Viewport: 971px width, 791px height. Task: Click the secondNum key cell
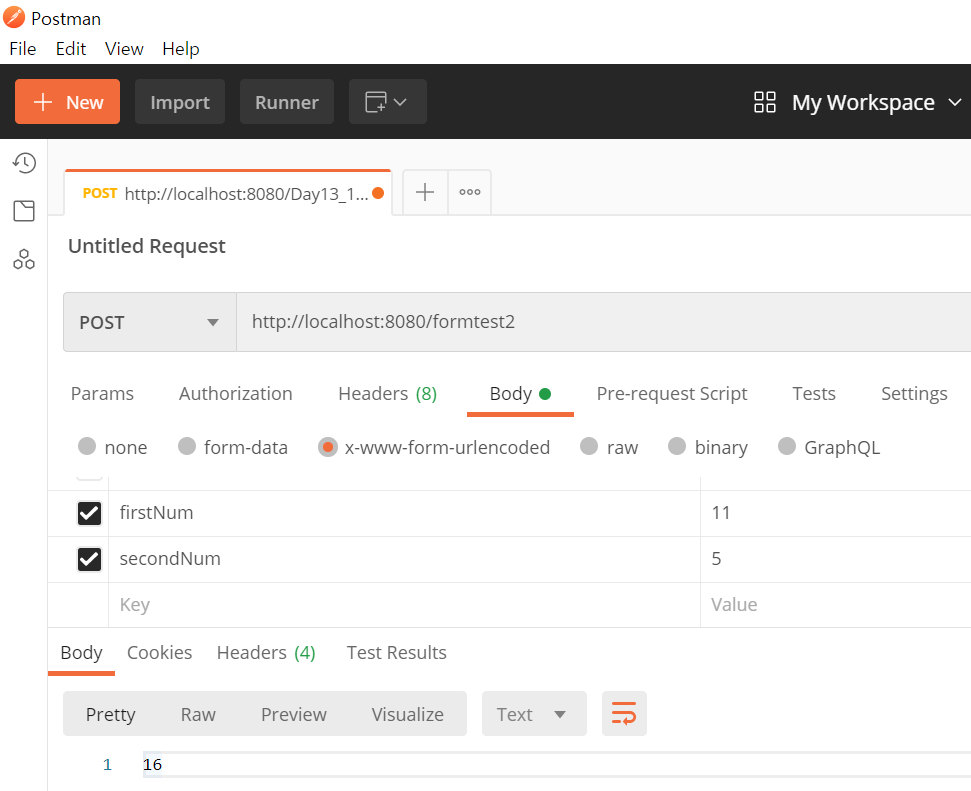click(x=404, y=559)
